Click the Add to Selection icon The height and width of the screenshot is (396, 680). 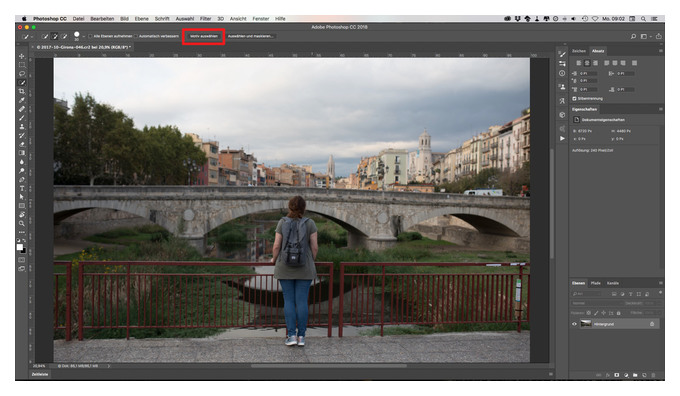point(55,36)
